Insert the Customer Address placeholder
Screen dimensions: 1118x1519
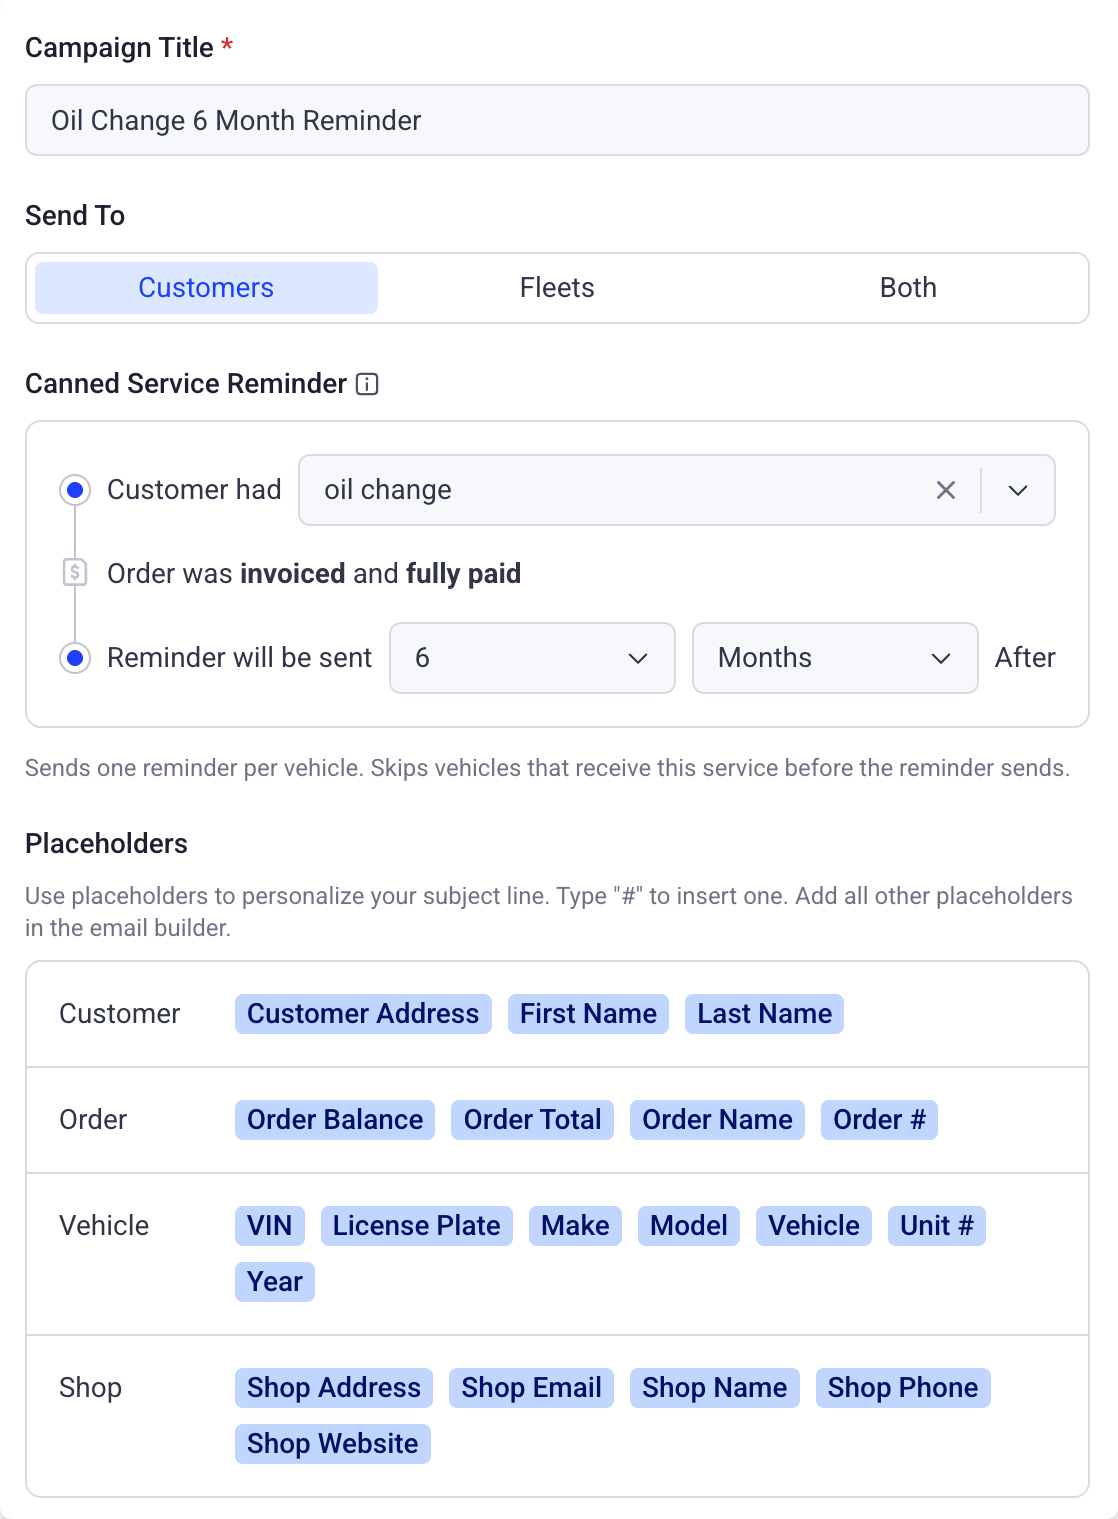click(363, 1014)
